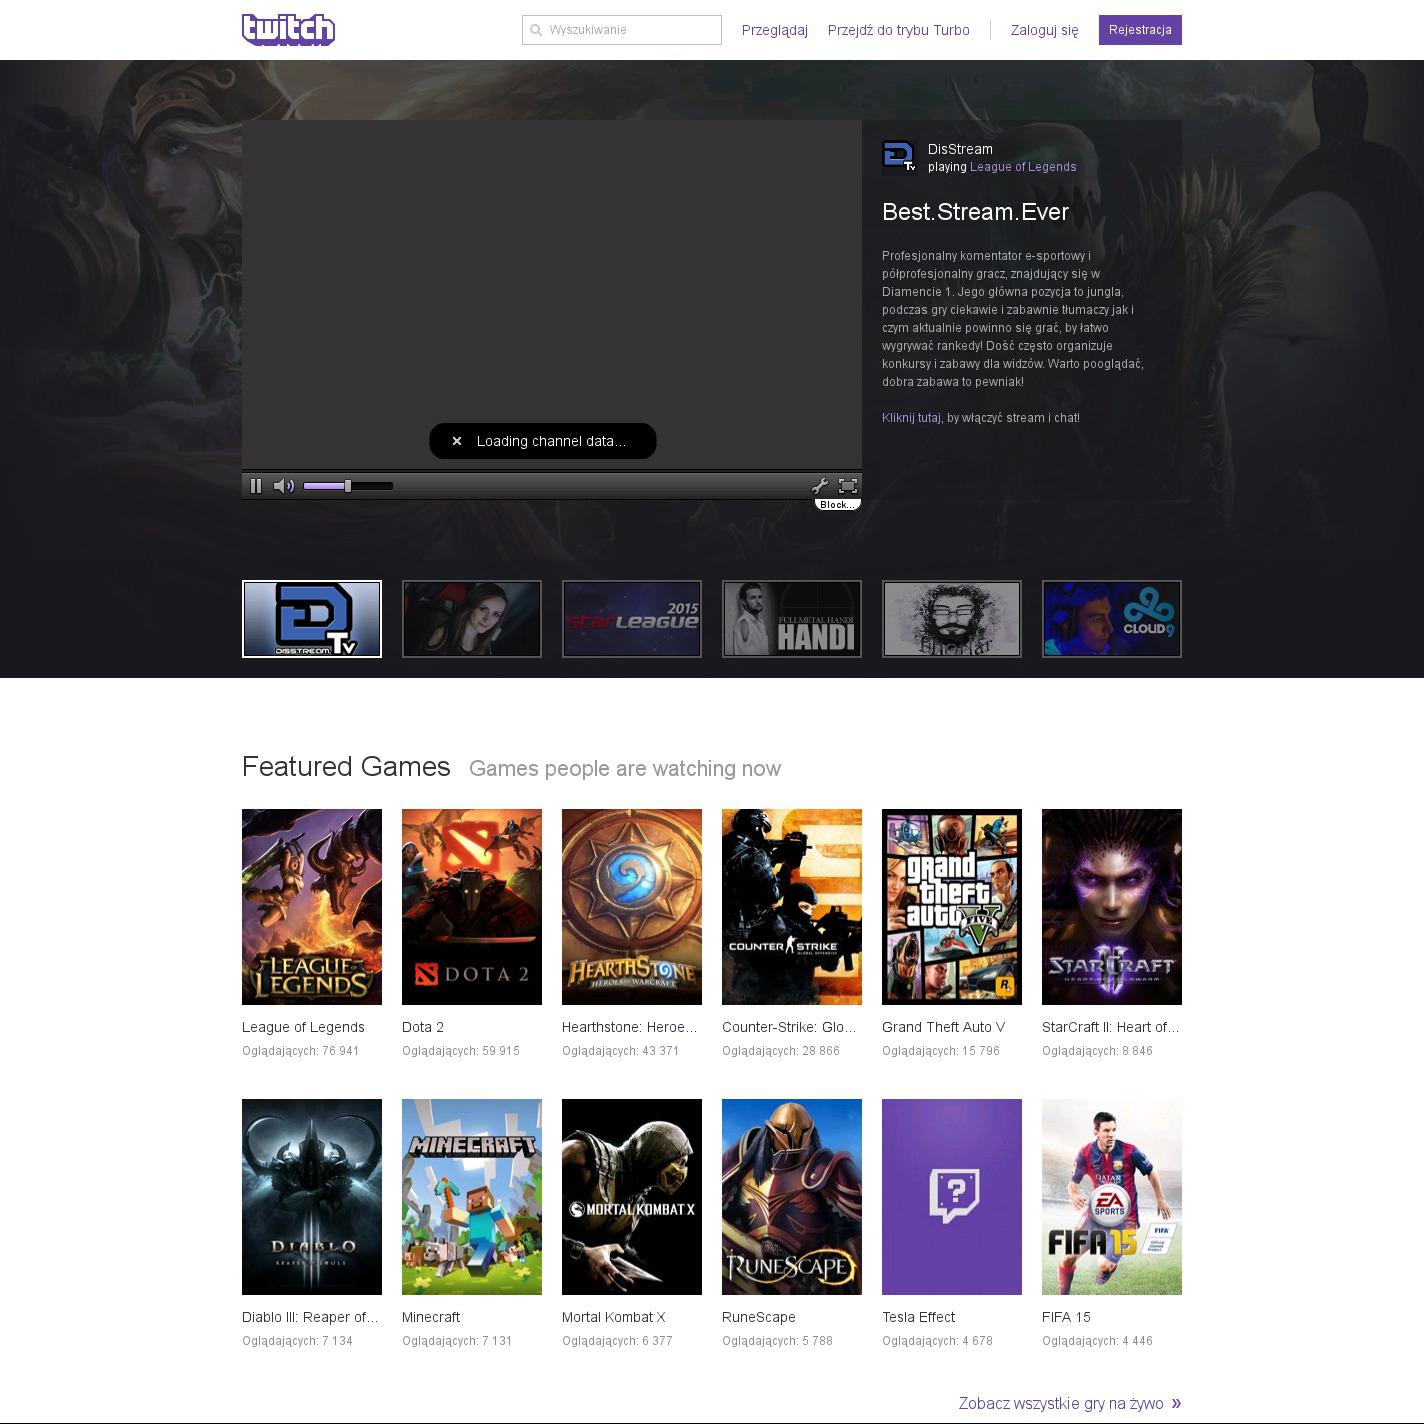The height and width of the screenshot is (1424, 1424).
Task: Click the 'League of Legends' game title
Action: [x=303, y=1027]
